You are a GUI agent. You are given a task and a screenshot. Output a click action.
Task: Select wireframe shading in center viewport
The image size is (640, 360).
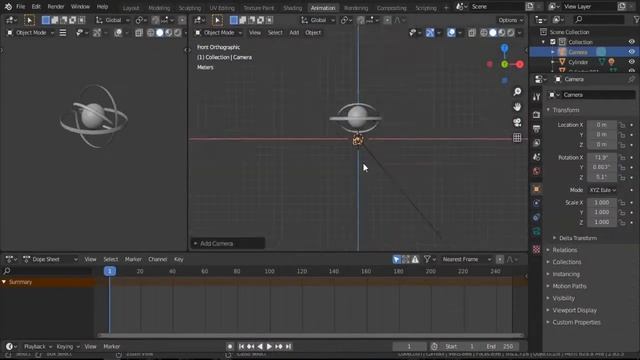(484, 33)
